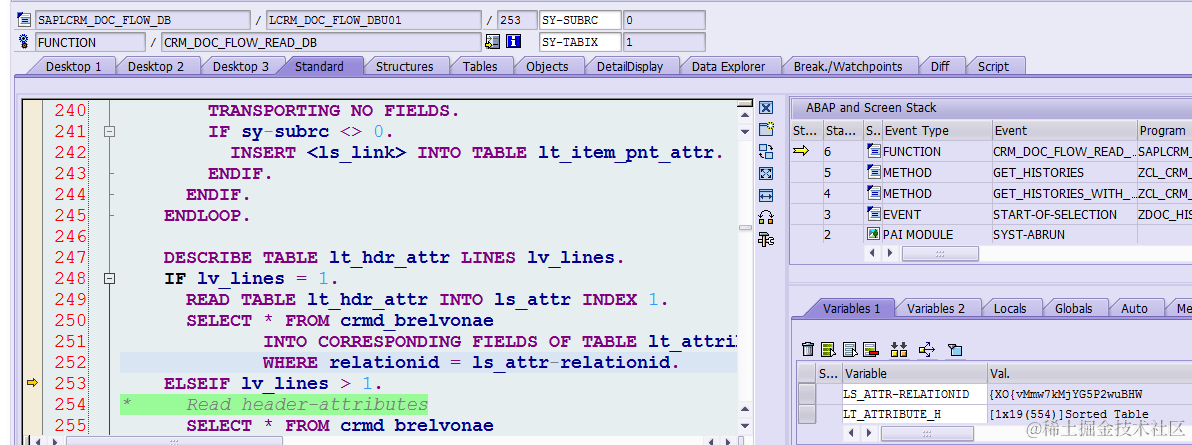Open the tool settings icon beside the editor
This screenshot has height=445, width=1192.
click(766, 240)
